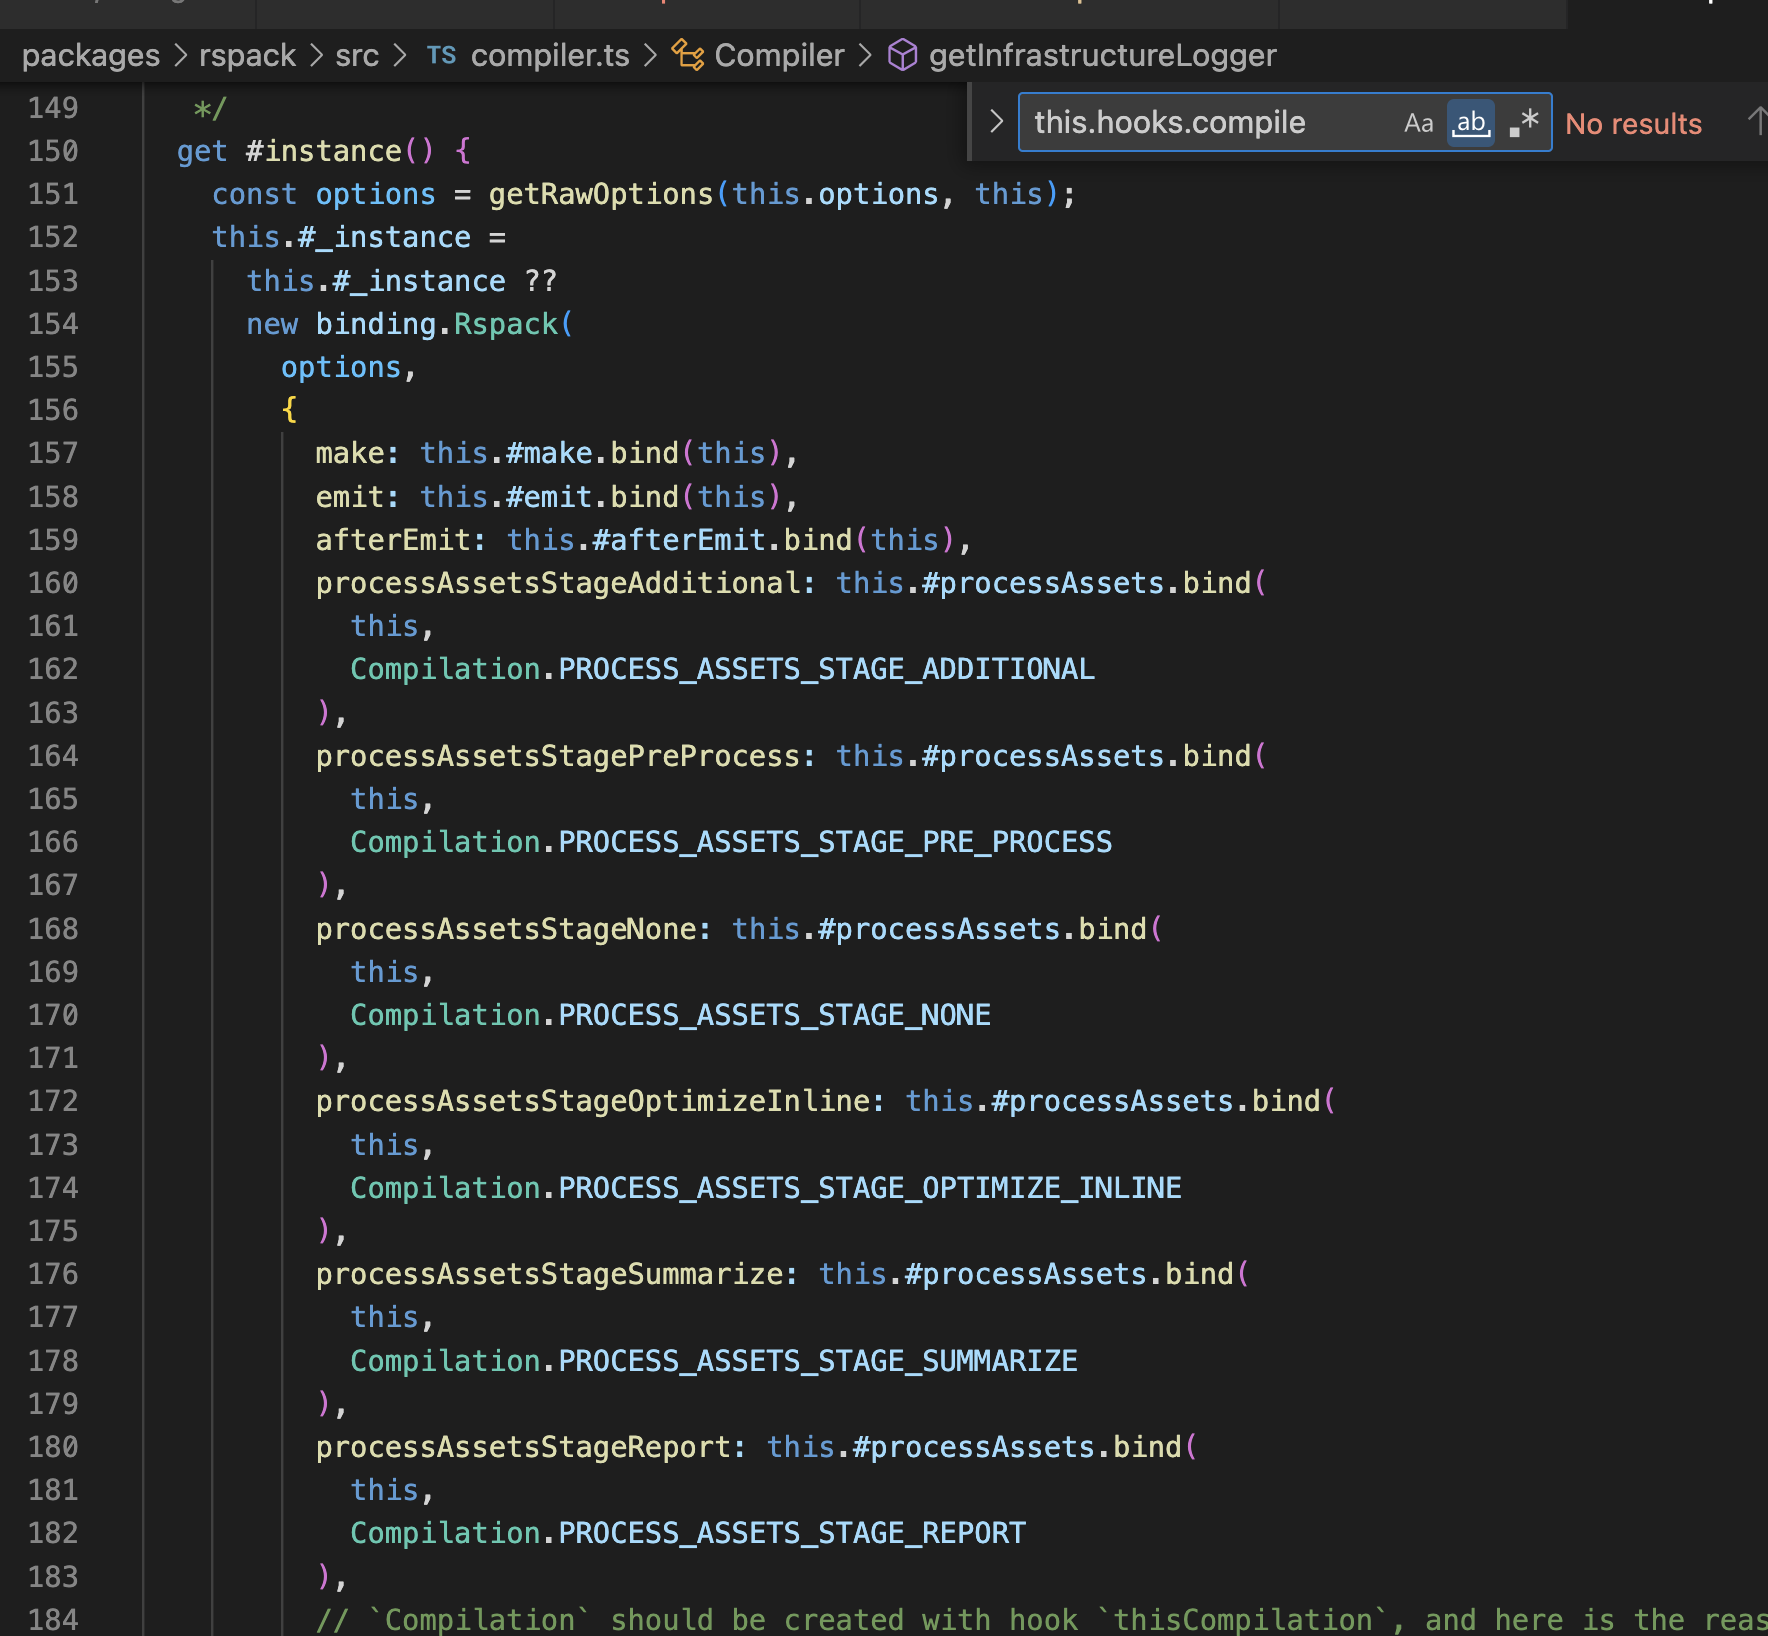Click the Compiler class symbol icon in breadcrumbs

tap(688, 56)
